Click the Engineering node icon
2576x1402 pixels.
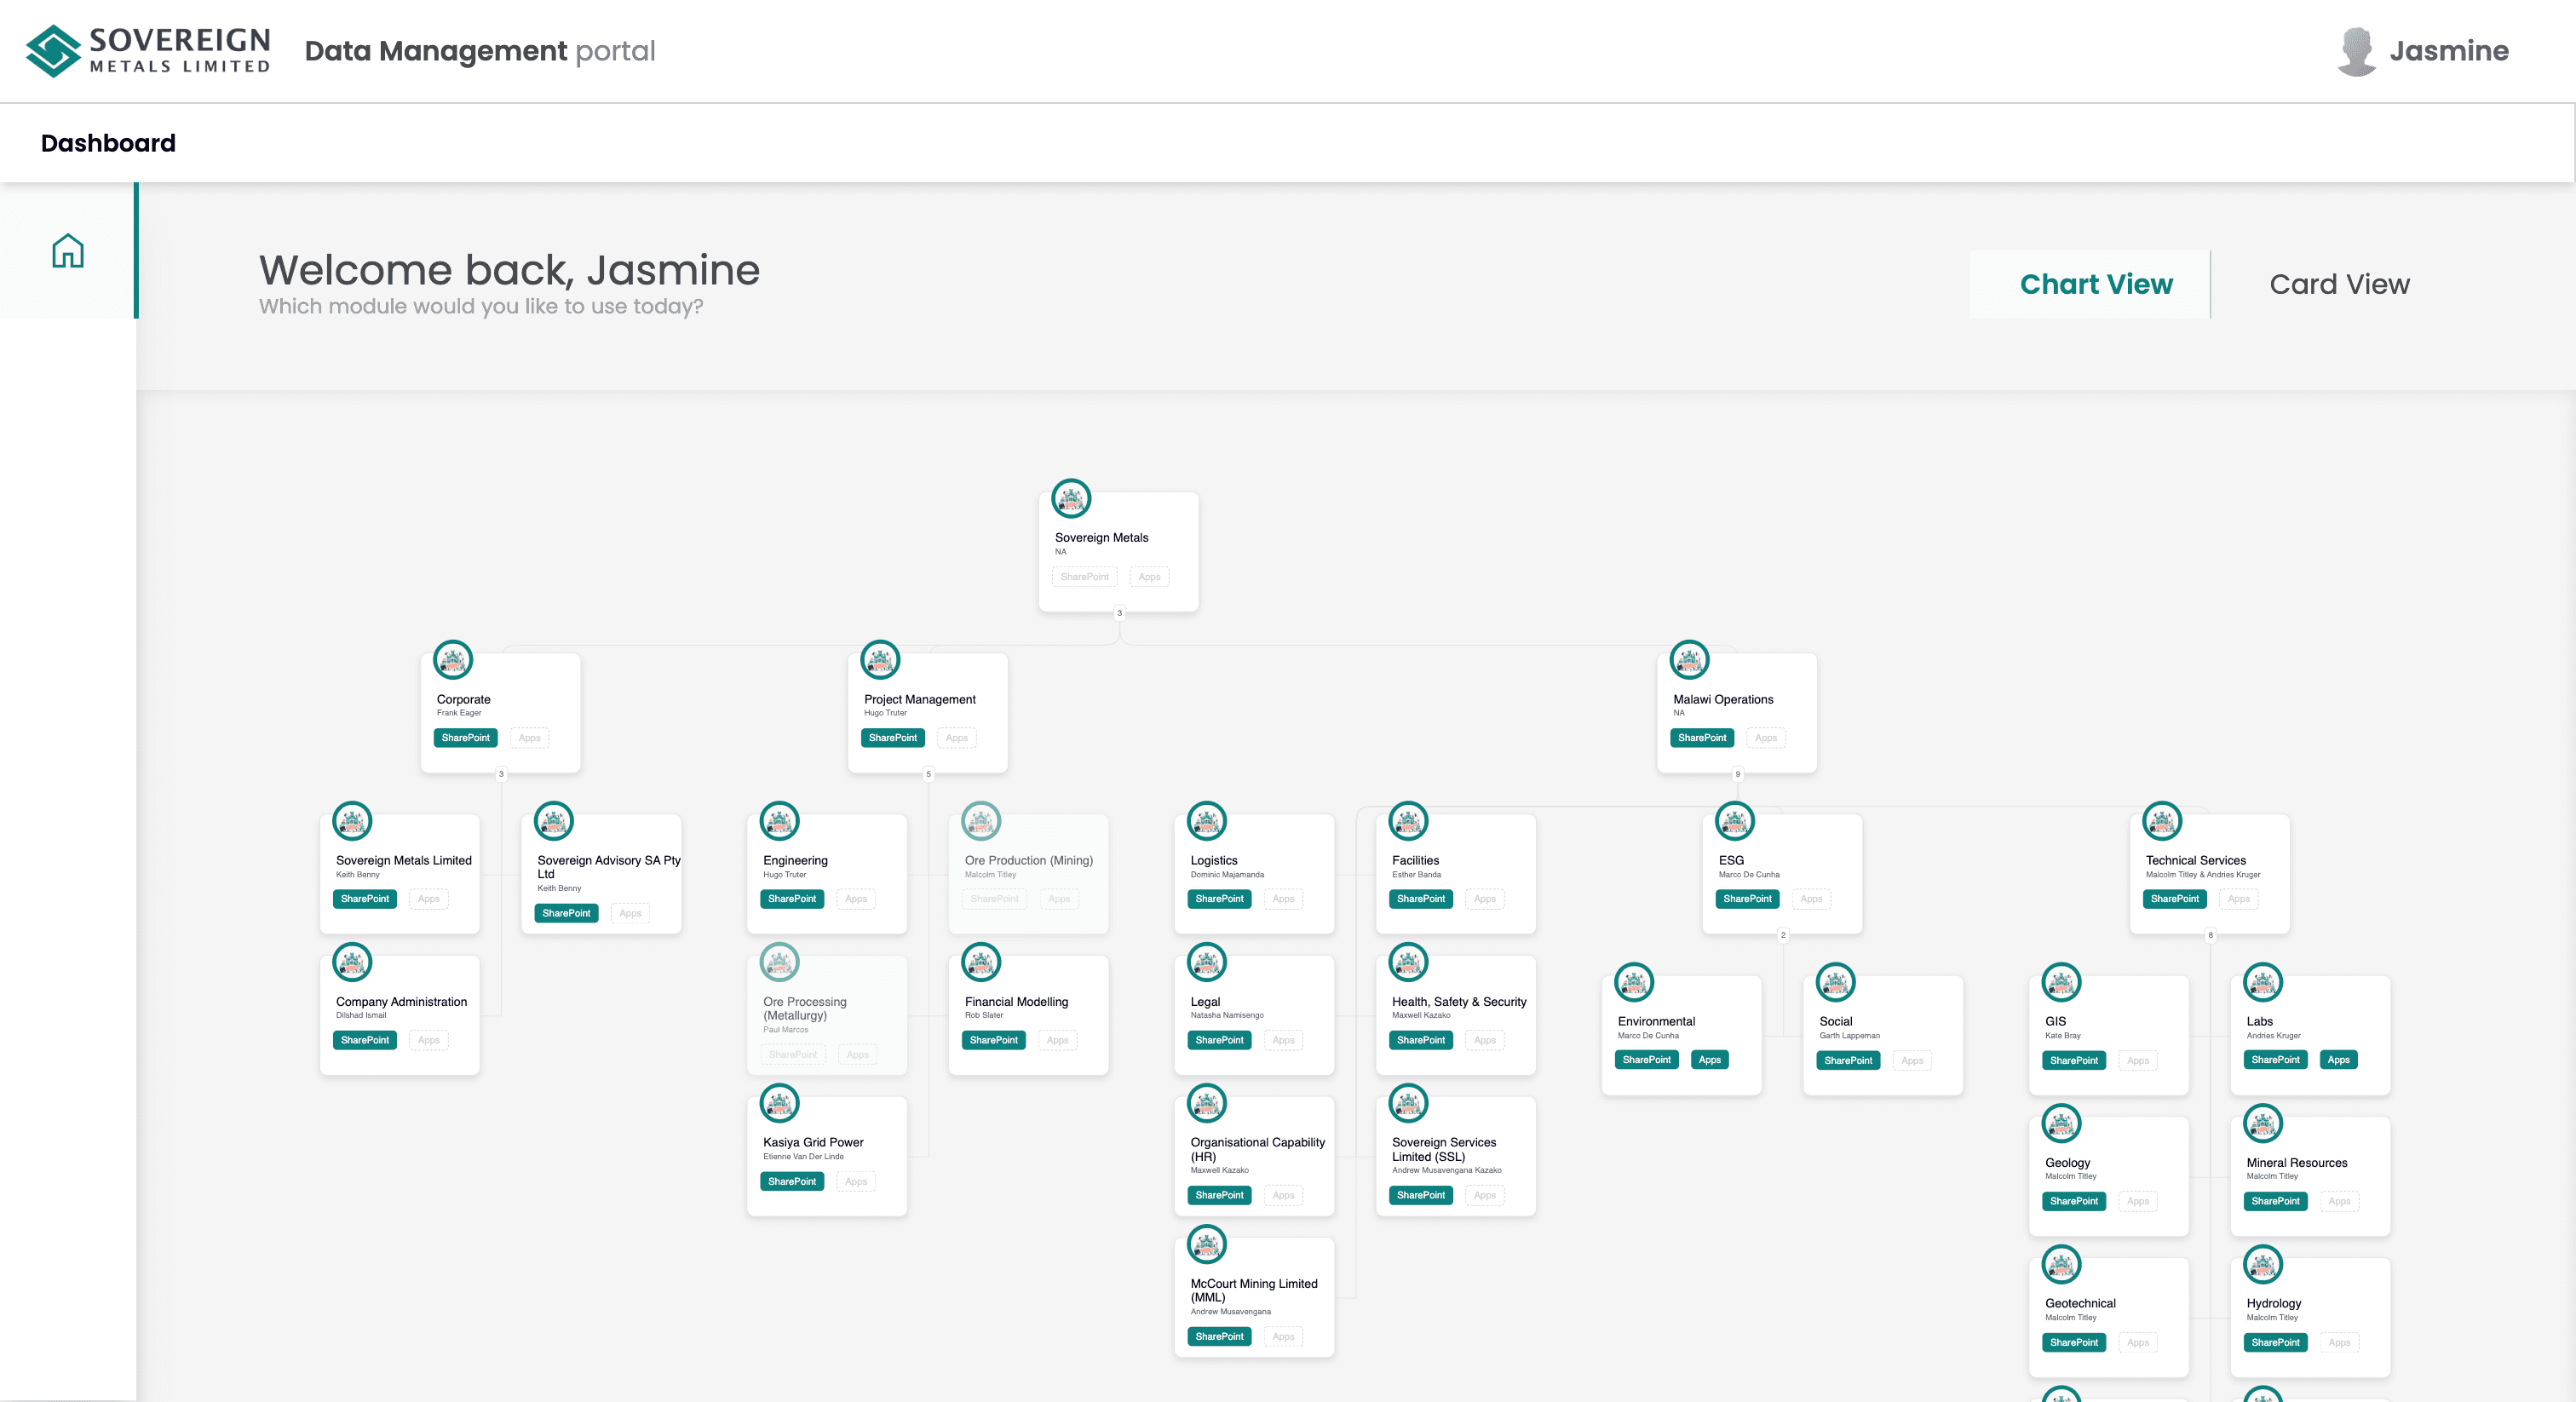point(780,821)
